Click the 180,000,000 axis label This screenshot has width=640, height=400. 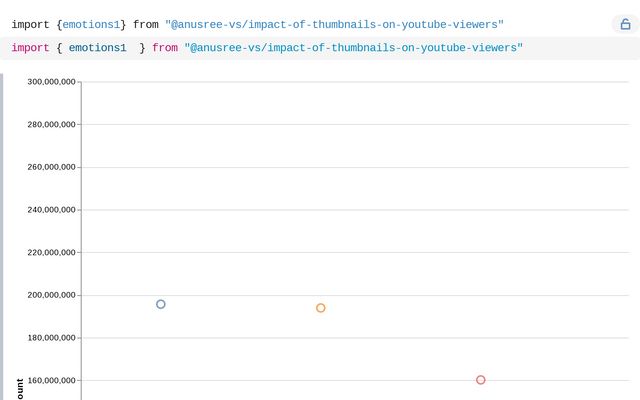(x=51, y=338)
